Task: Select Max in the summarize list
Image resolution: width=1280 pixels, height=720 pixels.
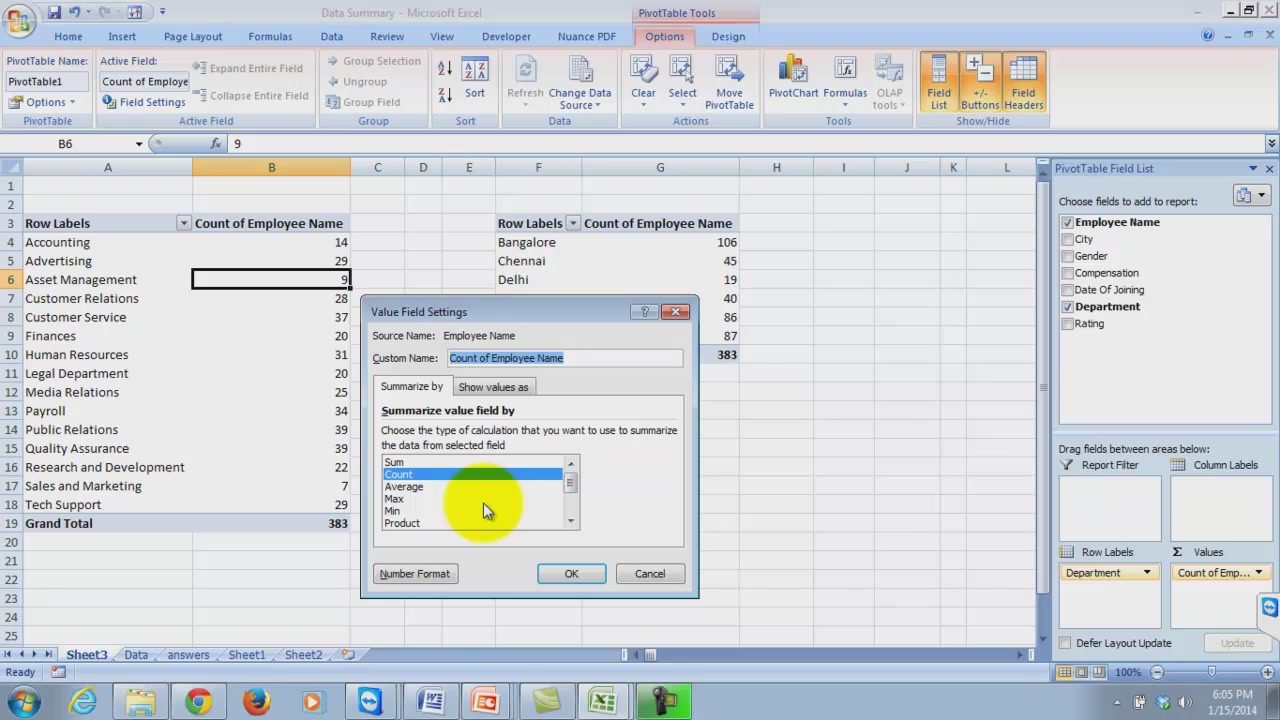Action: click(473, 499)
